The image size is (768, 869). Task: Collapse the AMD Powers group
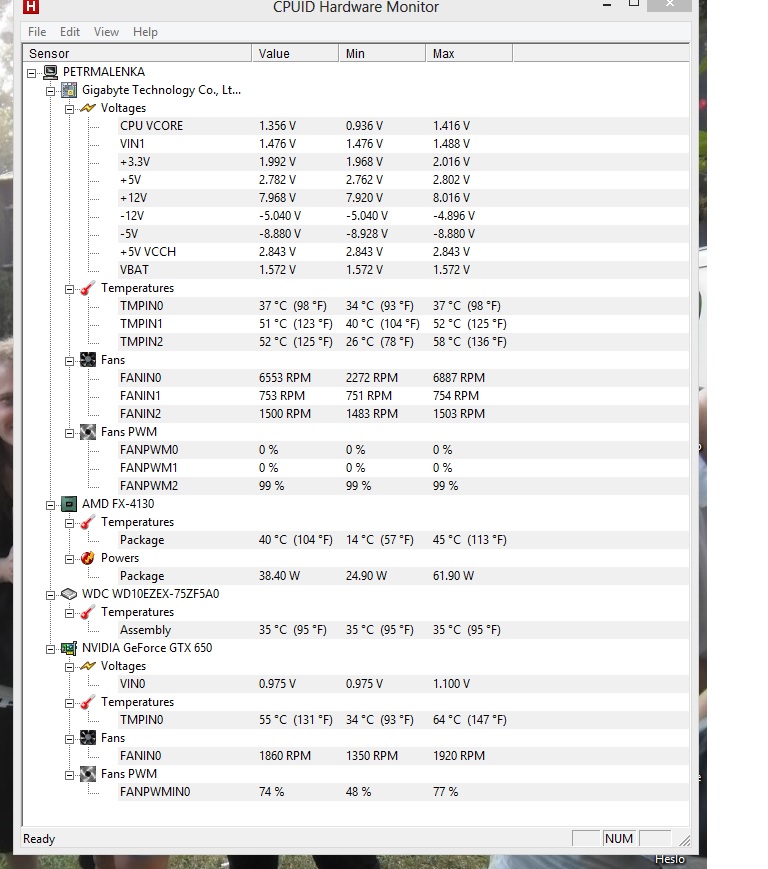coord(70,559)
